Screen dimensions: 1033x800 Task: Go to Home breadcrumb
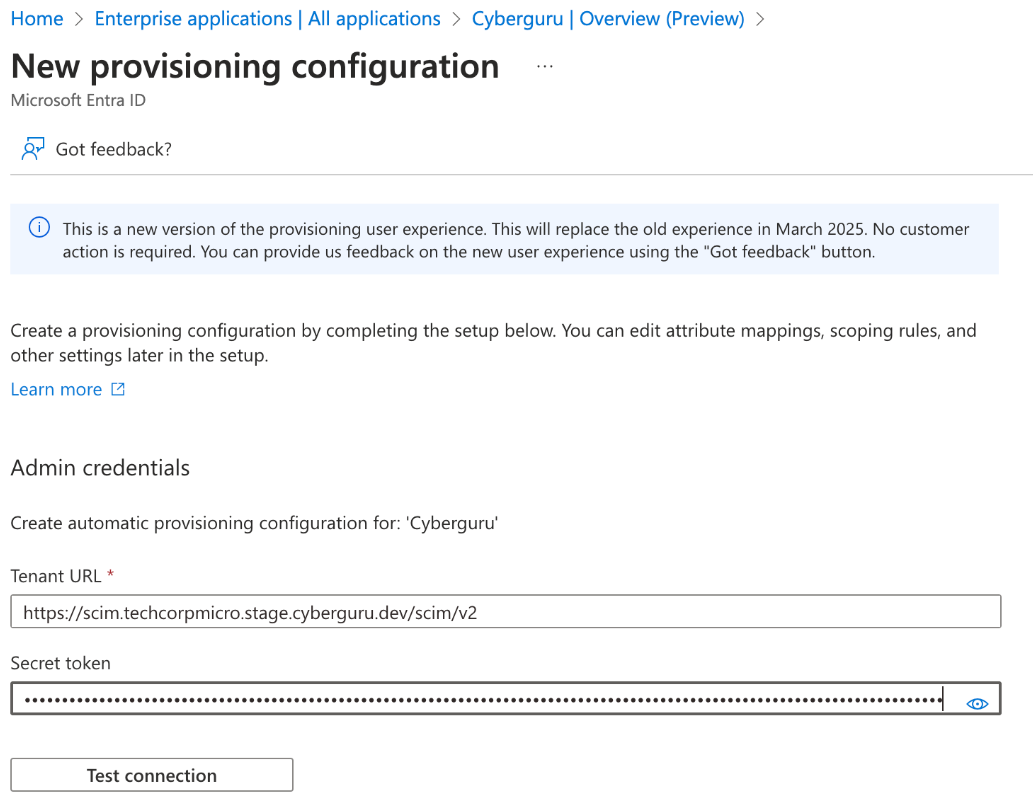pos(37,18)
